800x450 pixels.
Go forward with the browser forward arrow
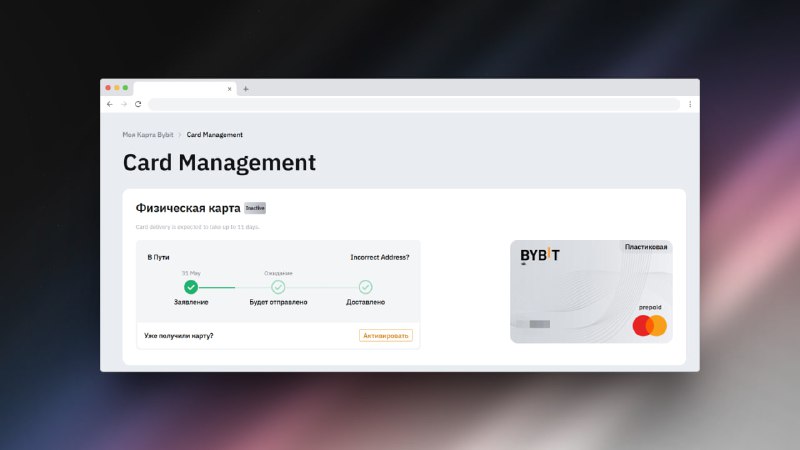point(123,104)
